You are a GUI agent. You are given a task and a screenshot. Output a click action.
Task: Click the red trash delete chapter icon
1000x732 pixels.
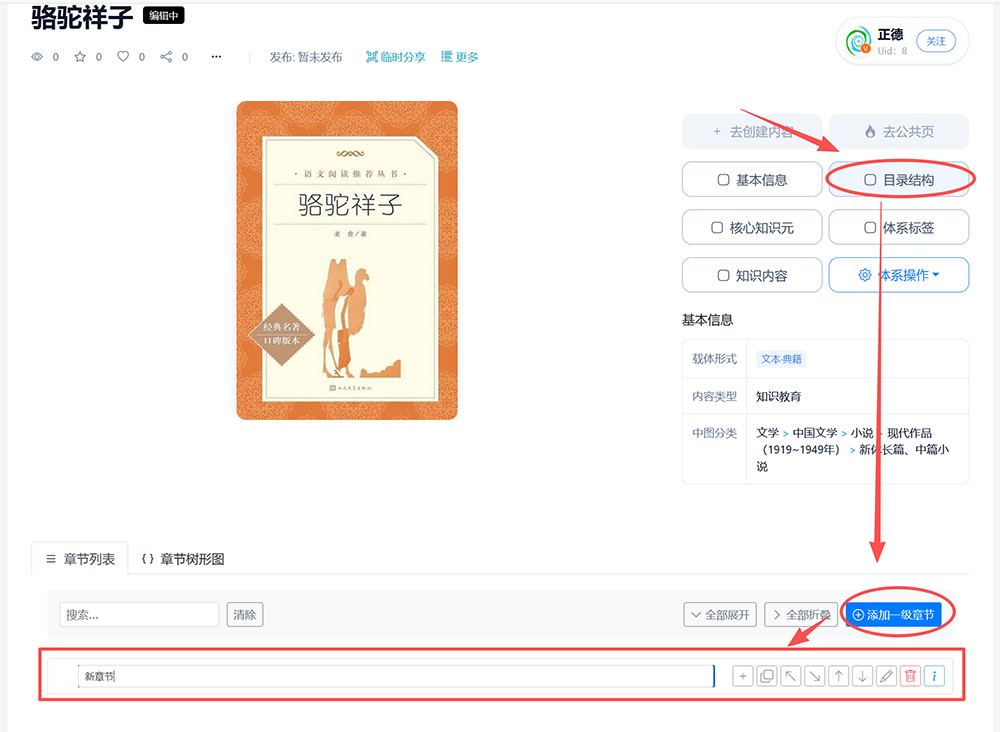tap(910, 676)
